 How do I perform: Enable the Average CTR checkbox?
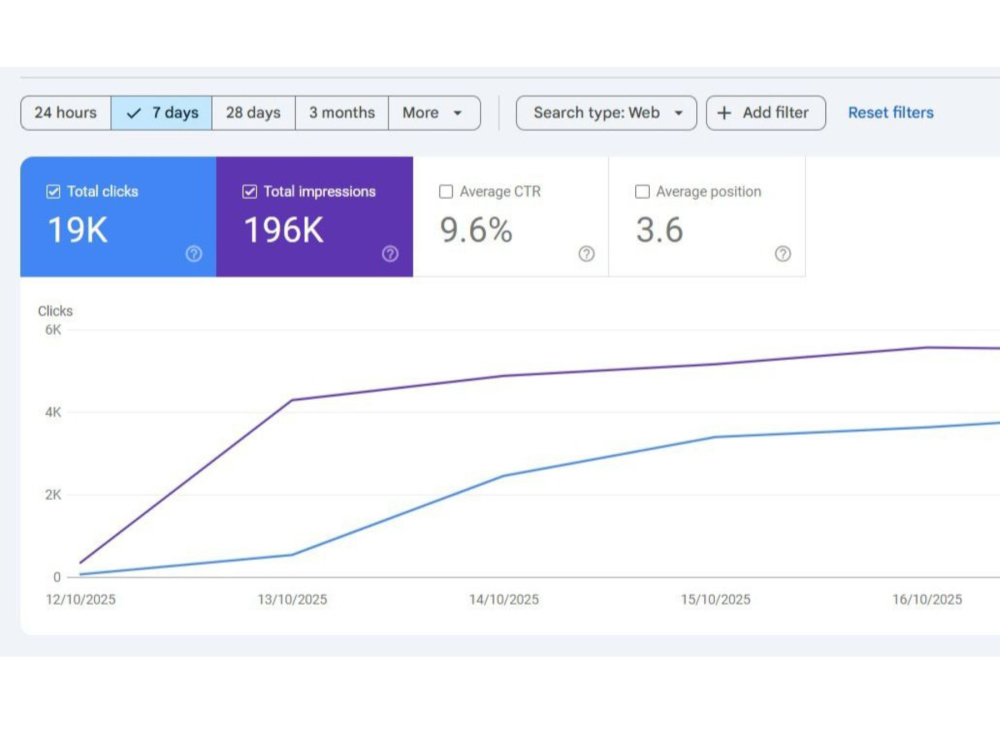tap(446, 191)
